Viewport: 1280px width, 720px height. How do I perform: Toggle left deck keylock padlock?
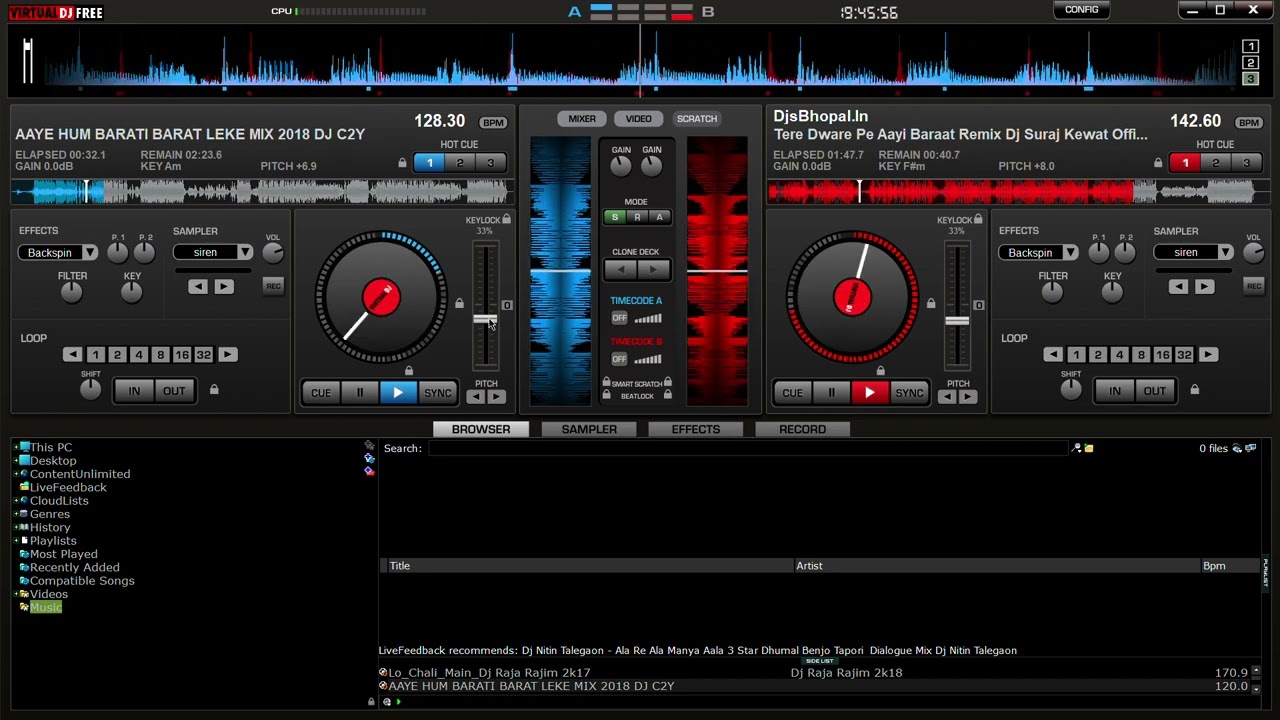507,220
